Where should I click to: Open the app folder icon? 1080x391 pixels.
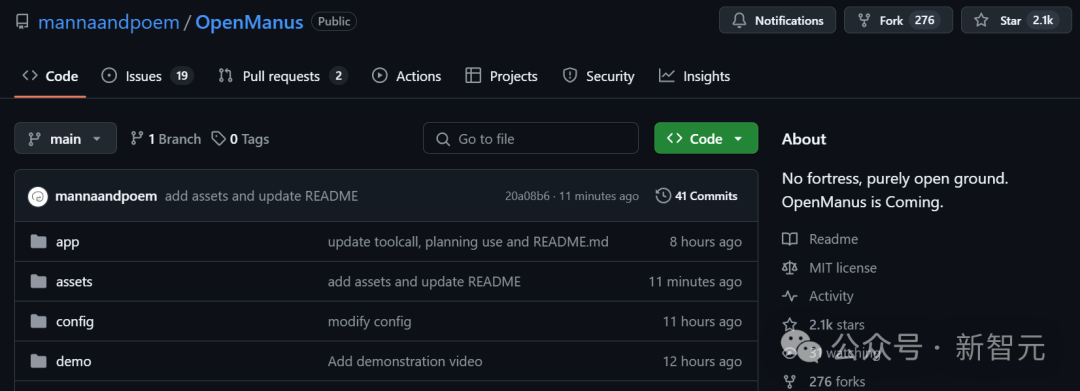coord(39,242)
